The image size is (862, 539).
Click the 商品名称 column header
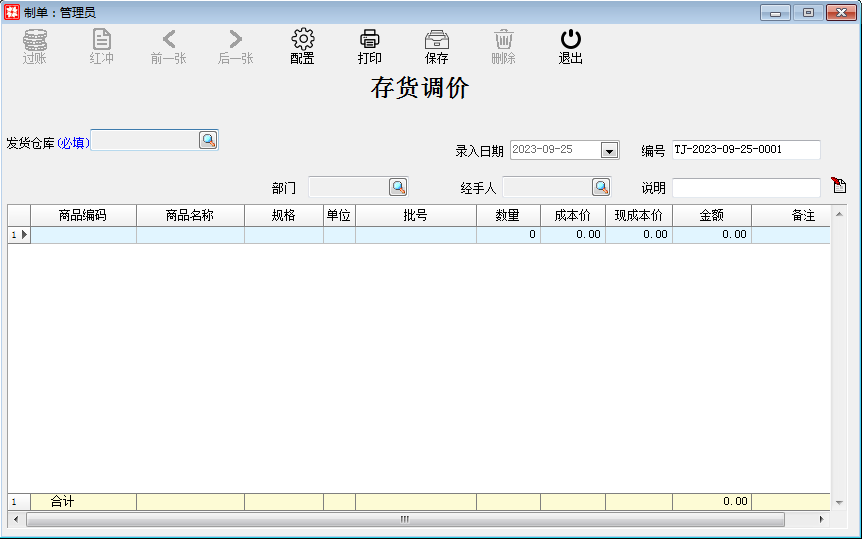(190, 215)
